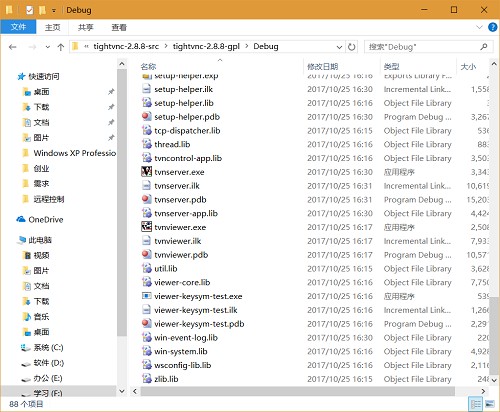Viewport: 500px width, 412px height.
Task: Open the Share (共享) ribbon tab
Action: point(85,27)
